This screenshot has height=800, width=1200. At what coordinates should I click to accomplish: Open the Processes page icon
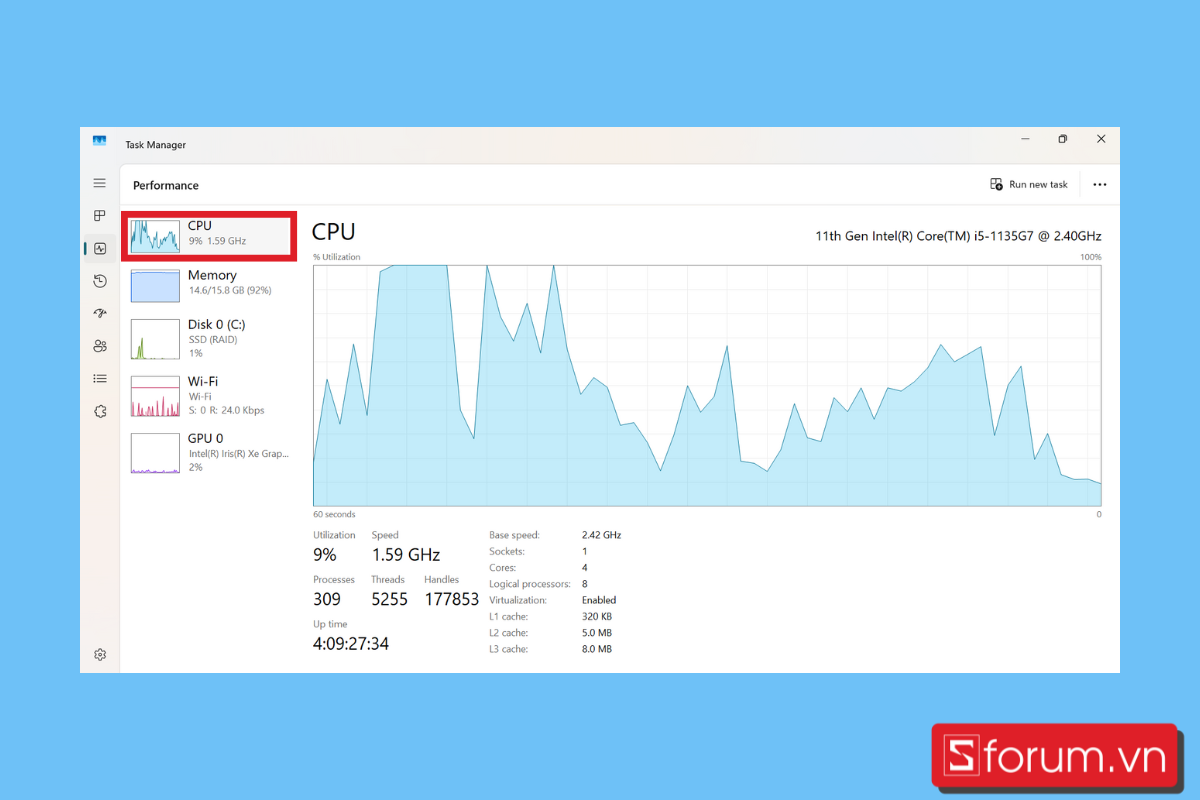(x=100, y=215)
